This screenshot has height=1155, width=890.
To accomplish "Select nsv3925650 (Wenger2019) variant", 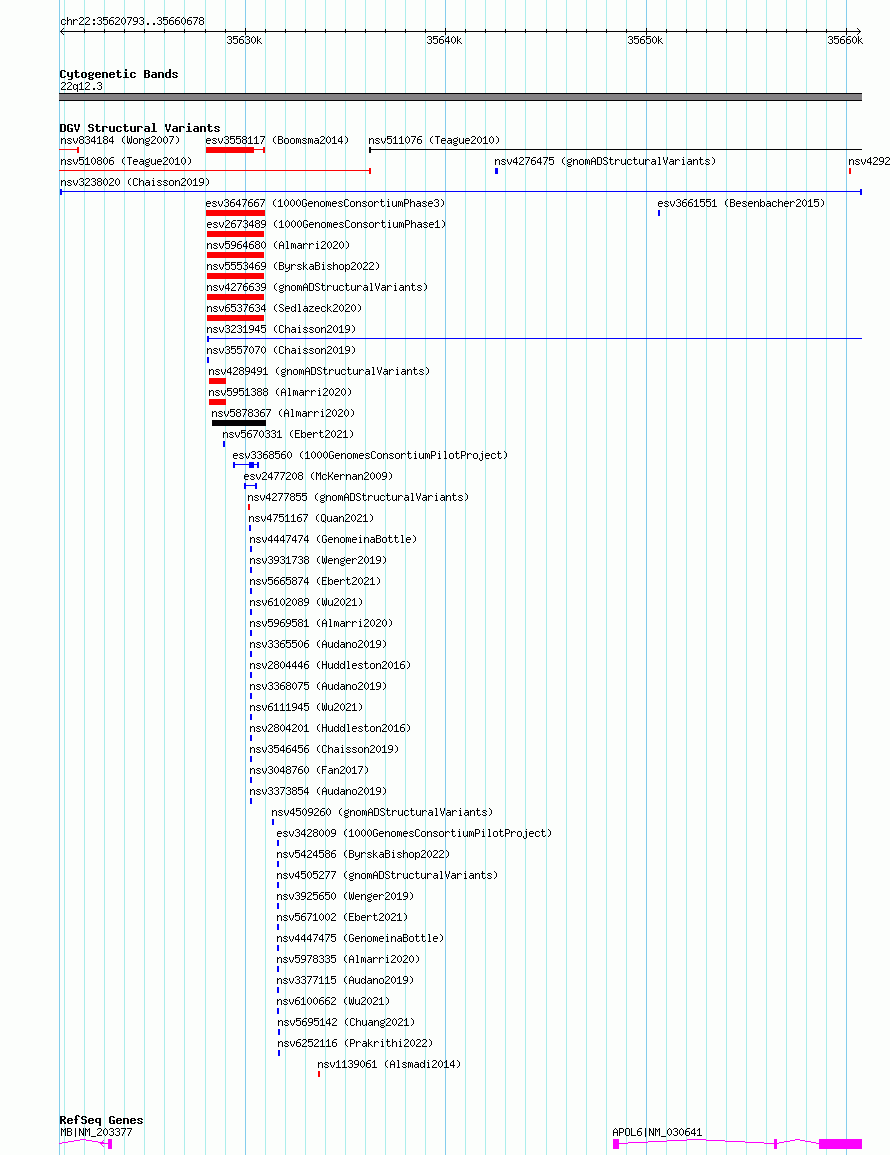I will [x=345, y=896].
